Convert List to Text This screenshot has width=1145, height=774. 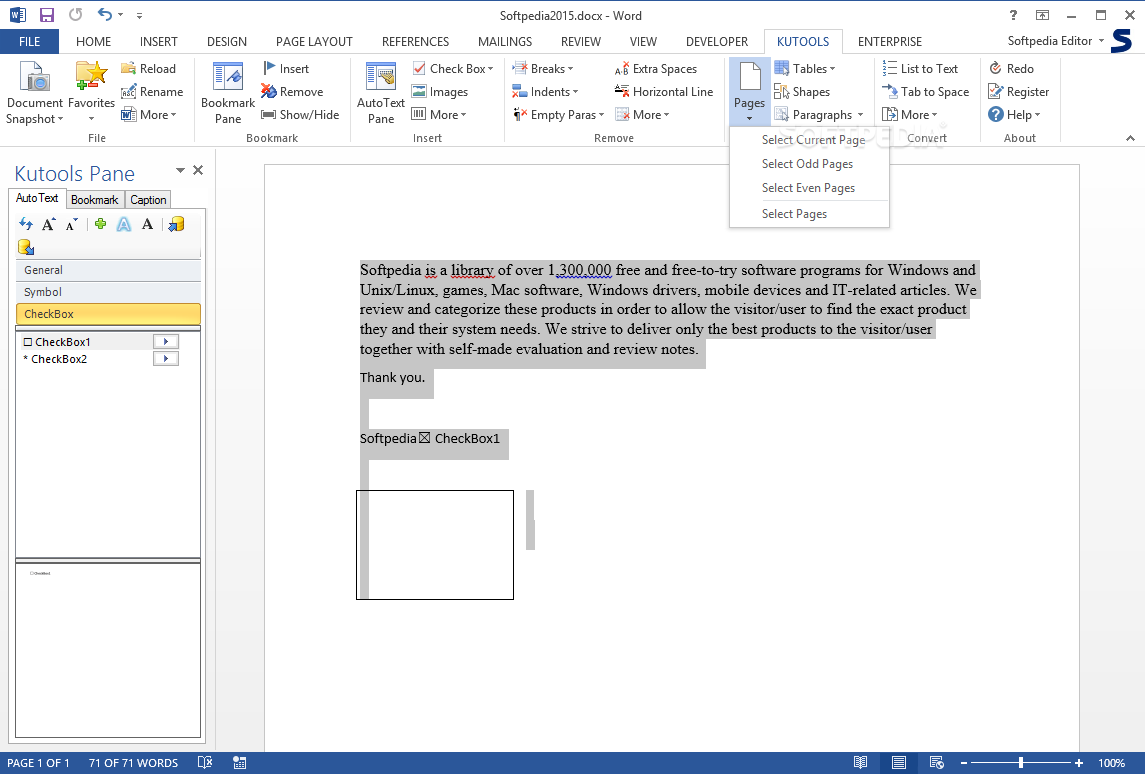point(920,69)
